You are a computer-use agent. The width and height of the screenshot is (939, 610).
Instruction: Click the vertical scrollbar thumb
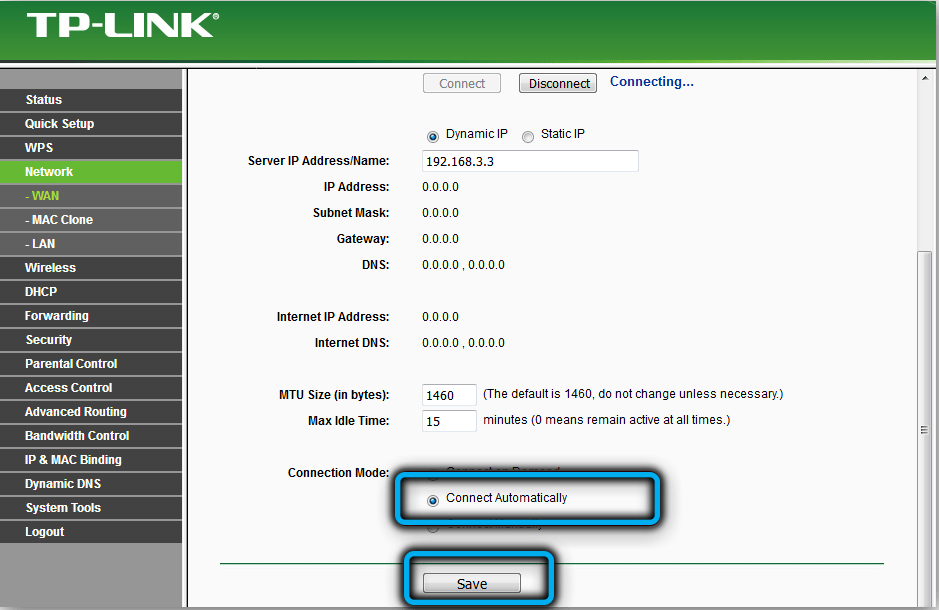coord(925,429)
